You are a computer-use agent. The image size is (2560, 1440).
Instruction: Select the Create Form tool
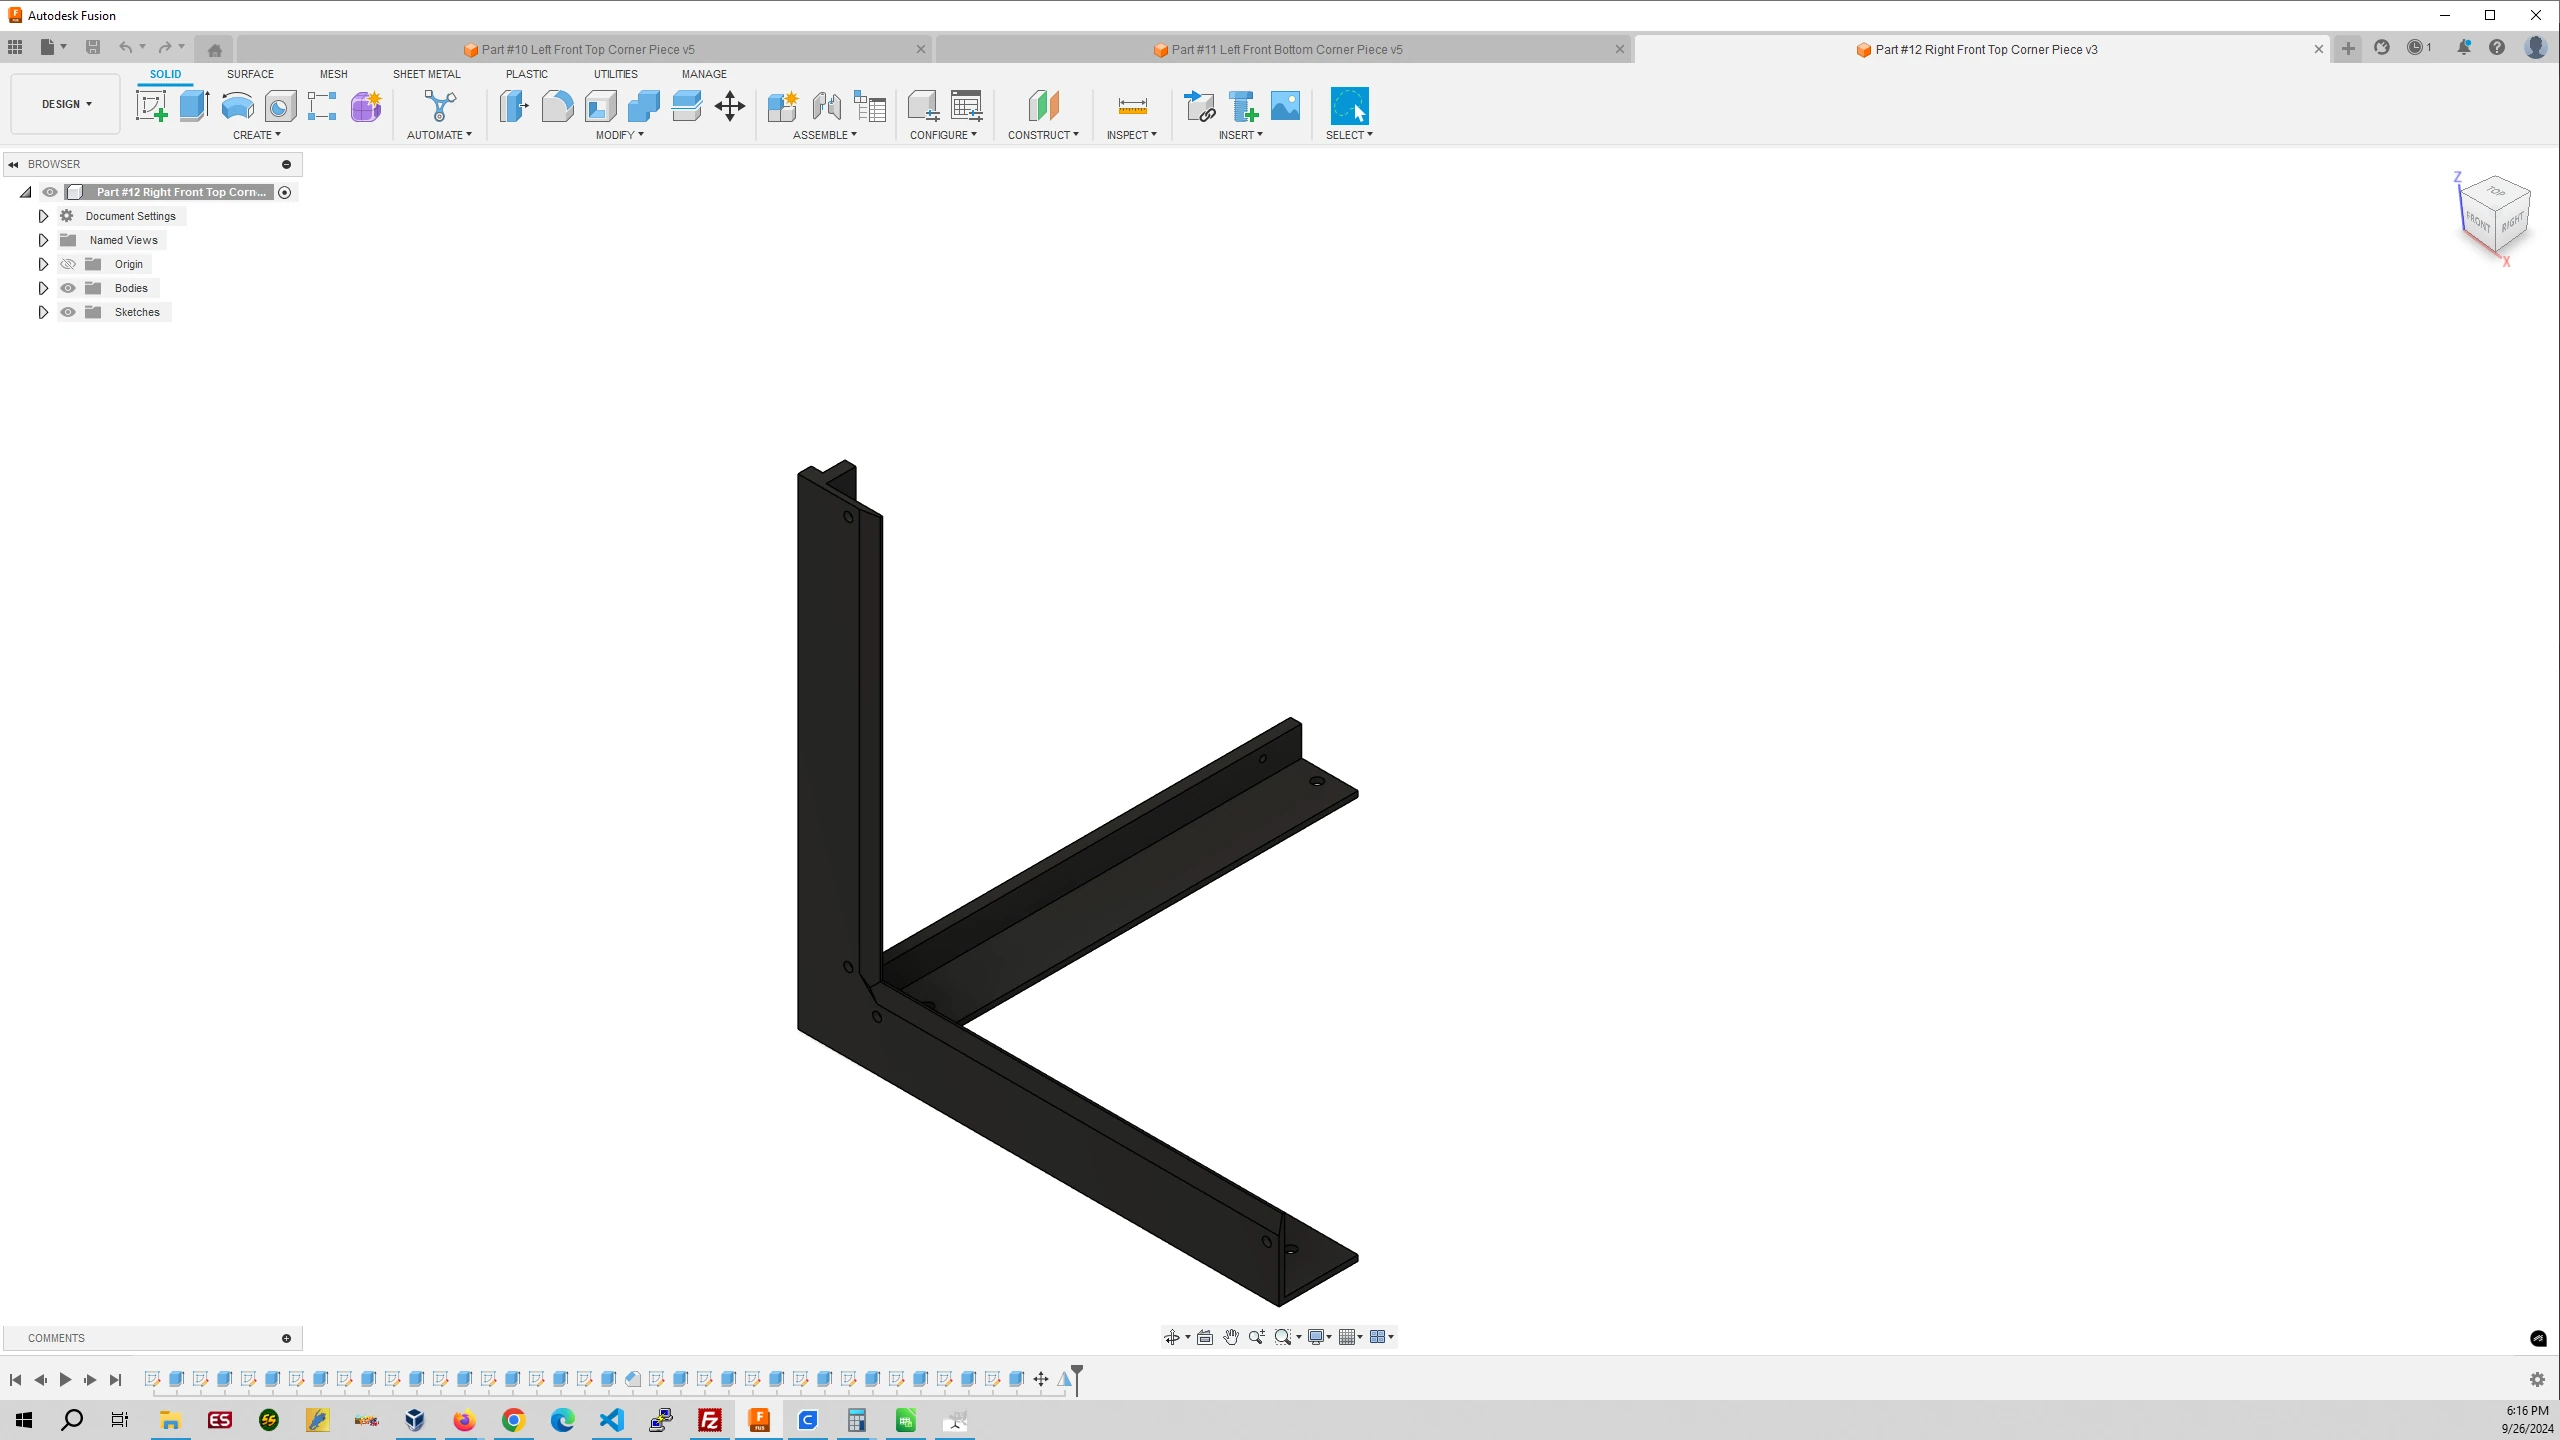click(x=366, y=106)
